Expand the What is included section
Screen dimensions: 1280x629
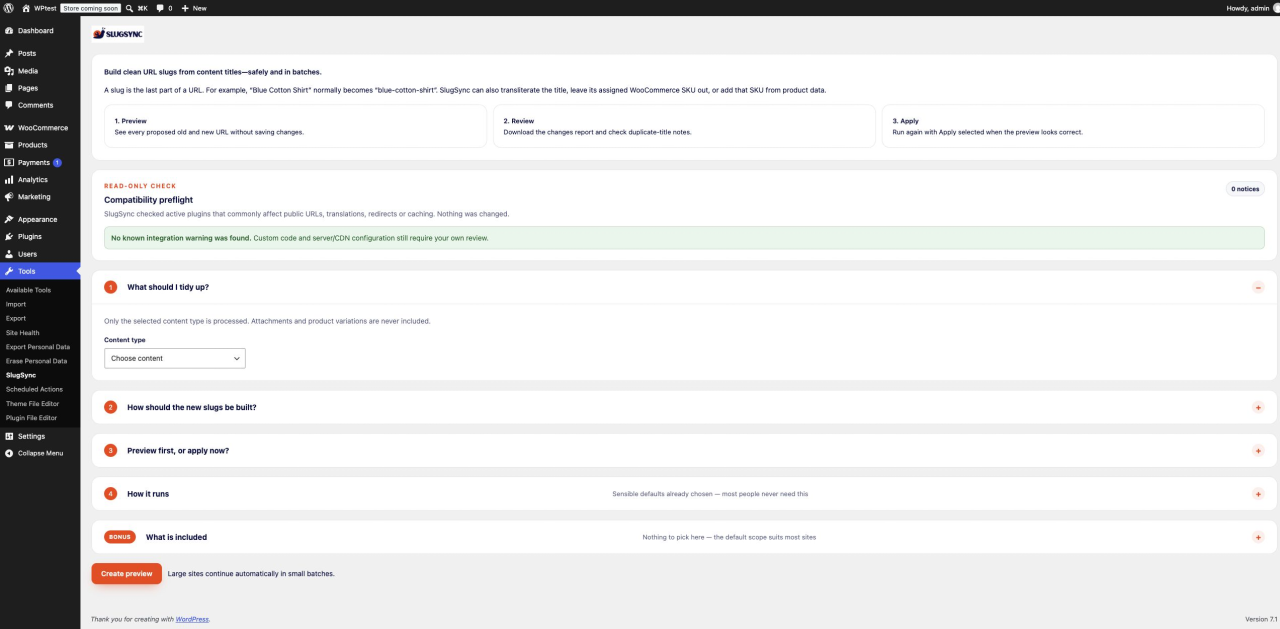(x=1258, y=537)
